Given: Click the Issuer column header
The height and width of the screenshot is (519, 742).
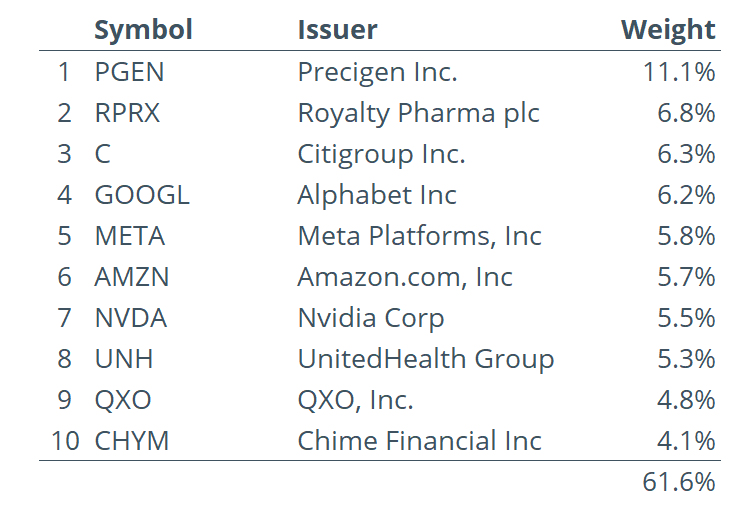Looking at the screenshot, I should [337, 30].
